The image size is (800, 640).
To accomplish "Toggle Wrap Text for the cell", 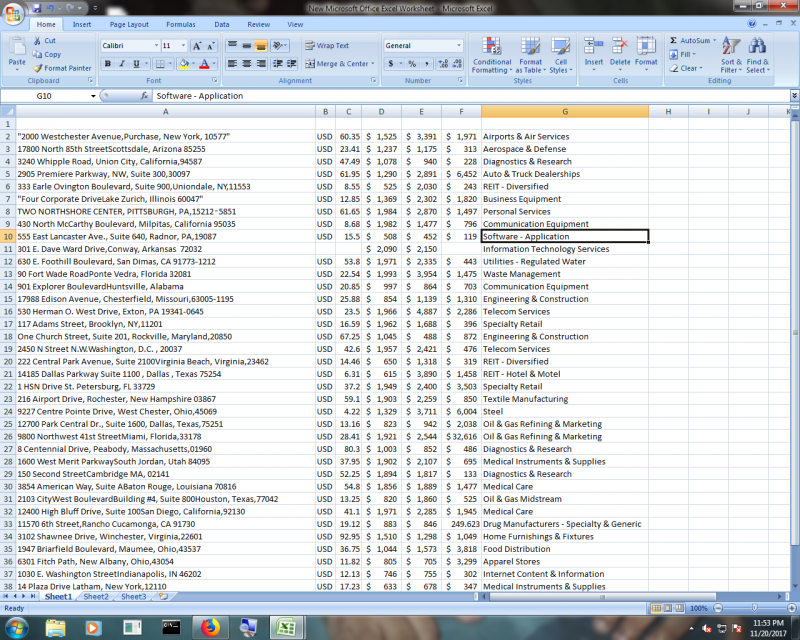I will tap(327, 45).
